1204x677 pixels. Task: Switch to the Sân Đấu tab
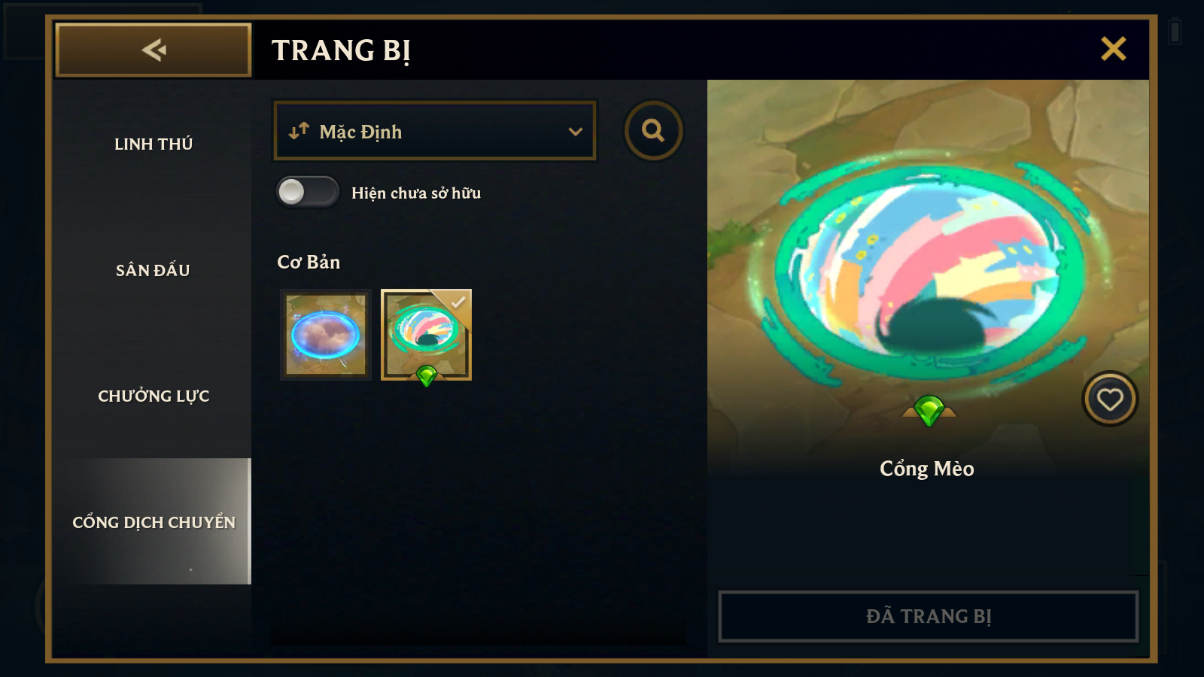click(153, 270)
